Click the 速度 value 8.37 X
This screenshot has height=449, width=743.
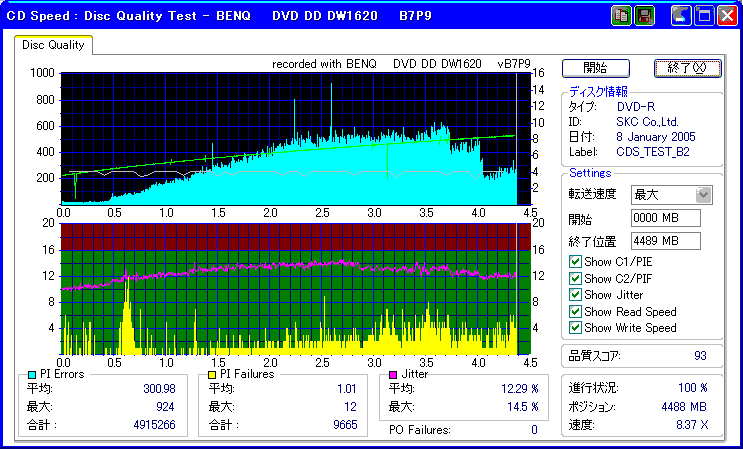point(692,425)
